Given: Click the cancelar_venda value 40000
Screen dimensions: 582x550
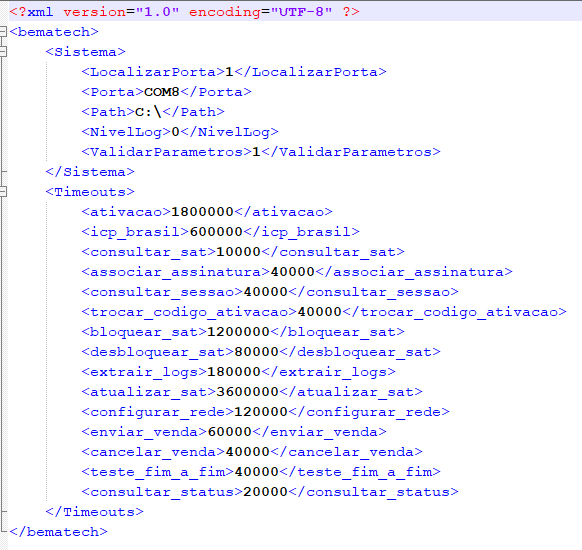Looking at the screenshot, I should [x=248, y=452].
